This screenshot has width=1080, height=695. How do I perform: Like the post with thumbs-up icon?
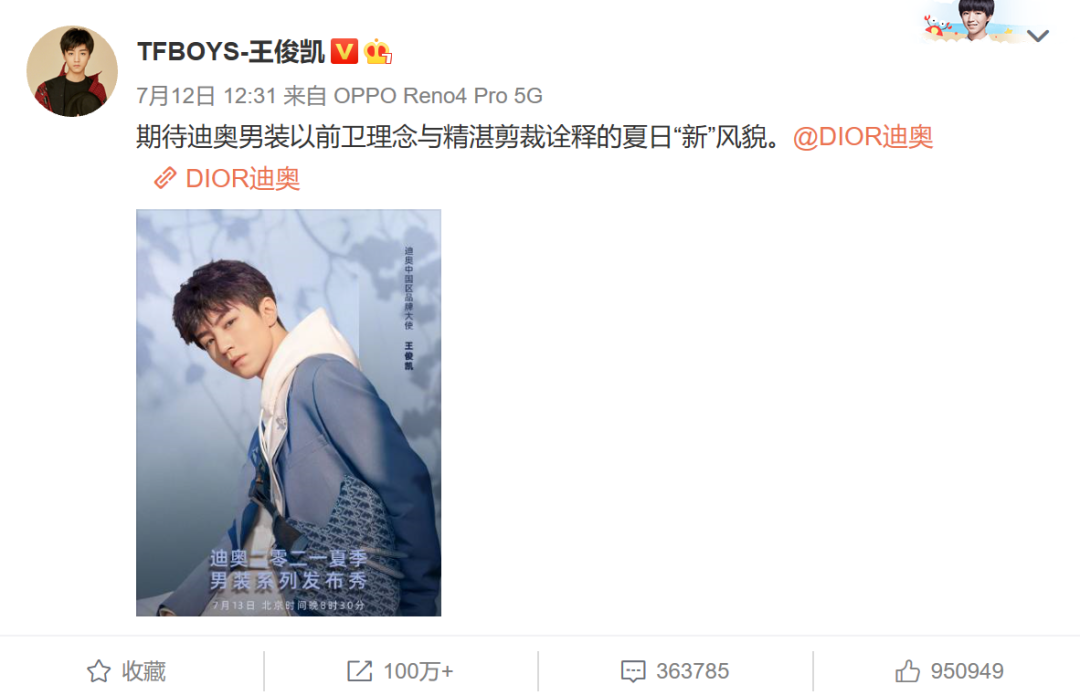tap(907, 670)
